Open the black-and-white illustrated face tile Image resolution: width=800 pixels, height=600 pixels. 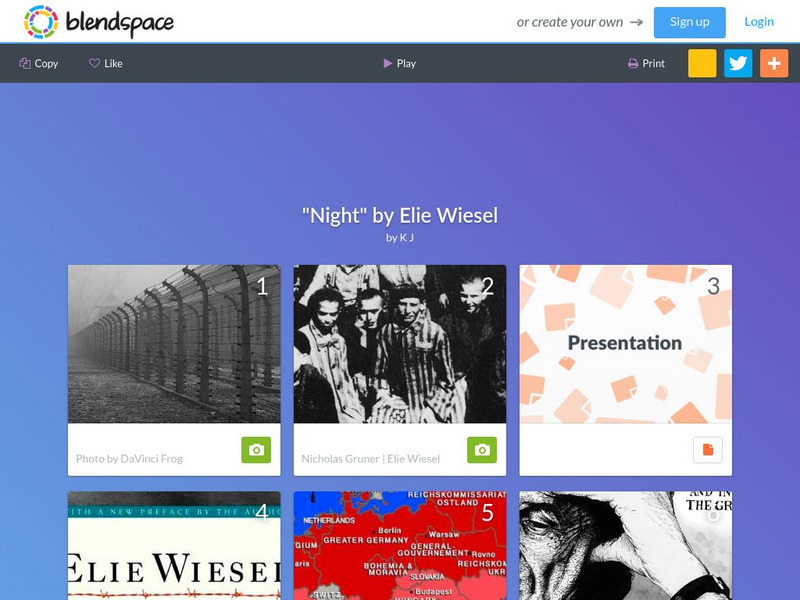626,545
